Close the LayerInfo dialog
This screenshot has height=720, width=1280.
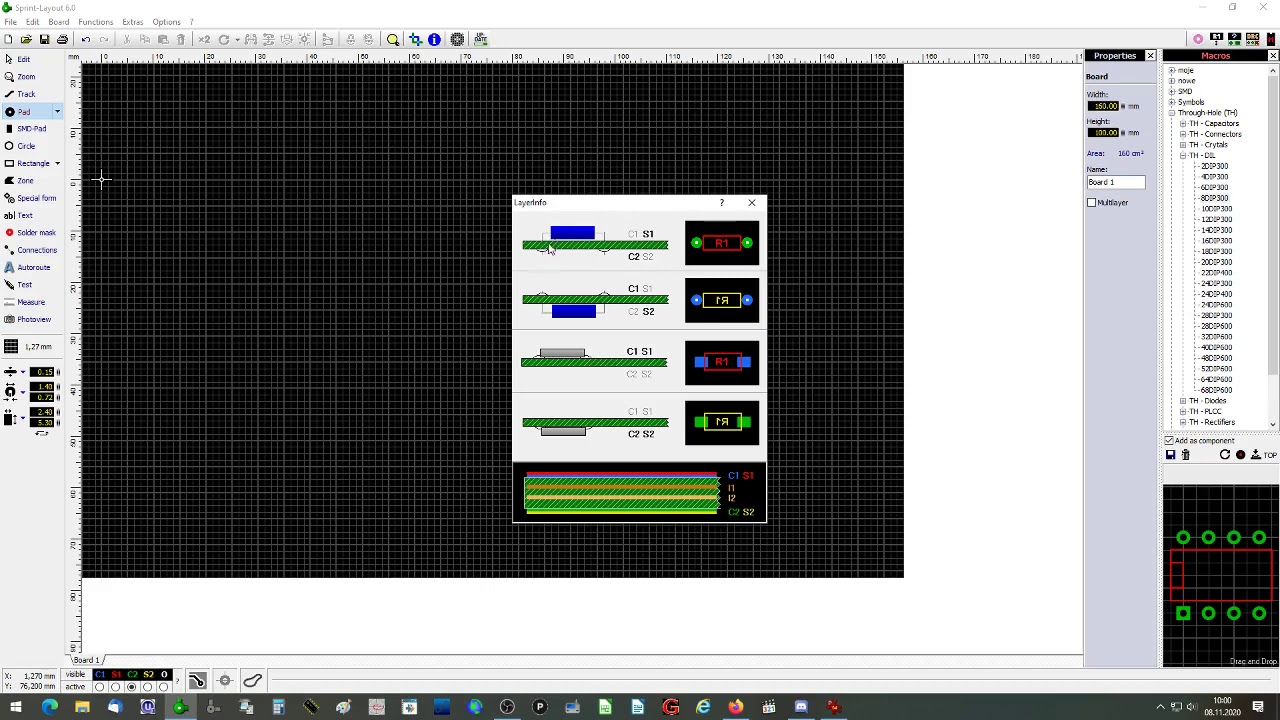click(752, 203)
